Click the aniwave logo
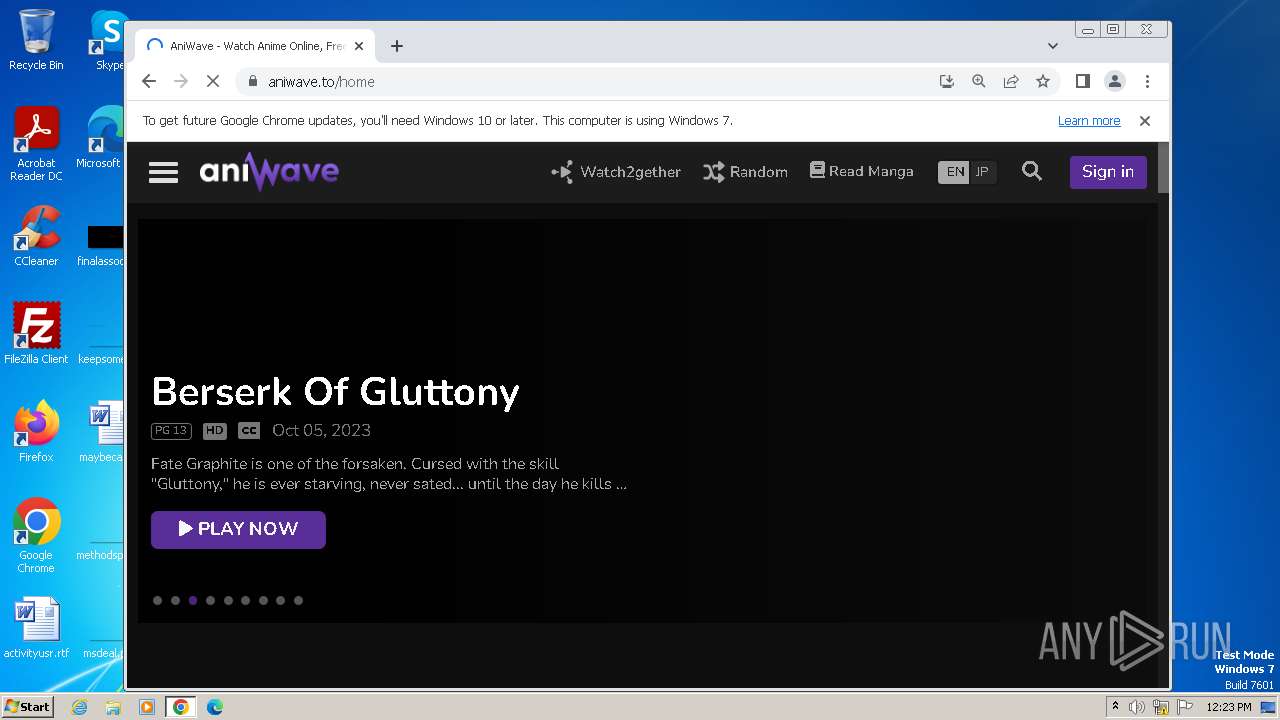The height and width of the screenshot is (720, 1280). (269, 172)
